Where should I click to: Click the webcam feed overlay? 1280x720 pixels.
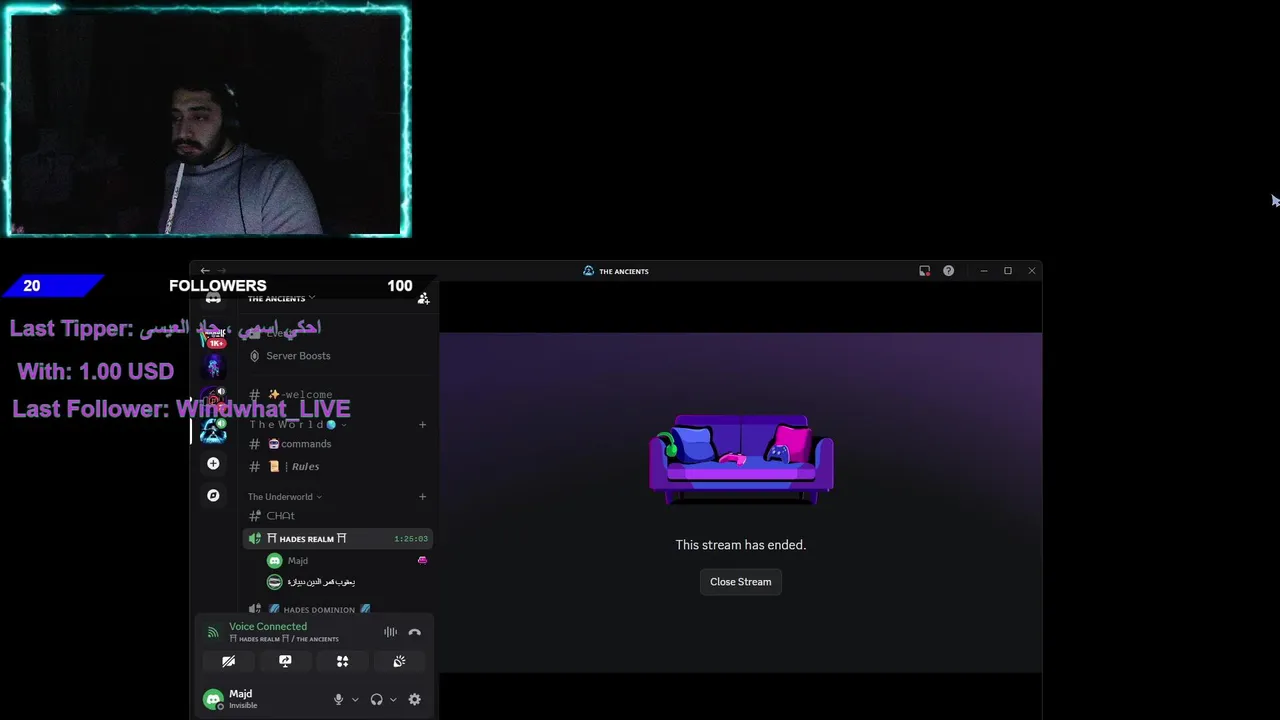208,120
